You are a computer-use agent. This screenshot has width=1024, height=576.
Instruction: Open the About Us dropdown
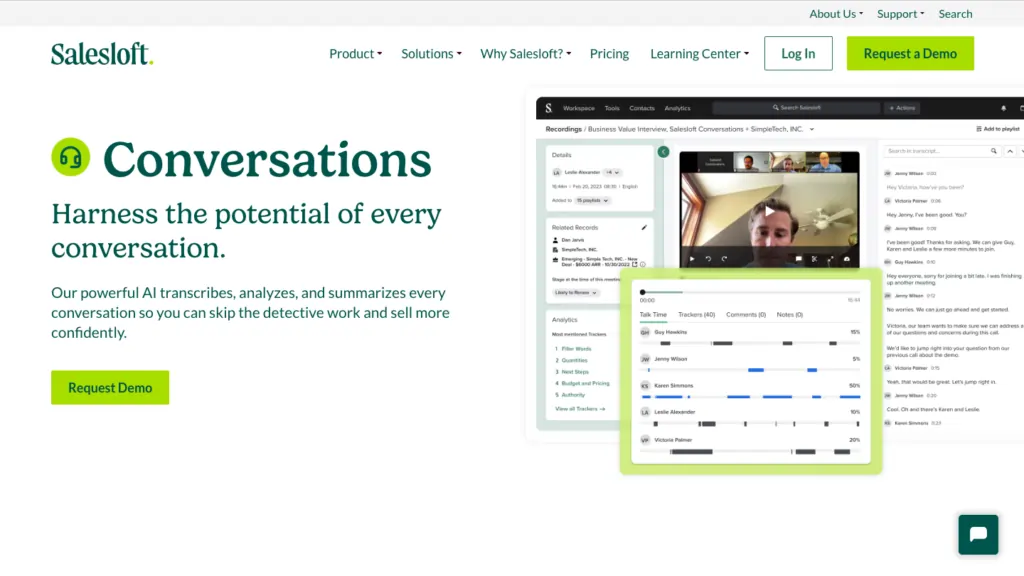[x=836, y=14]
